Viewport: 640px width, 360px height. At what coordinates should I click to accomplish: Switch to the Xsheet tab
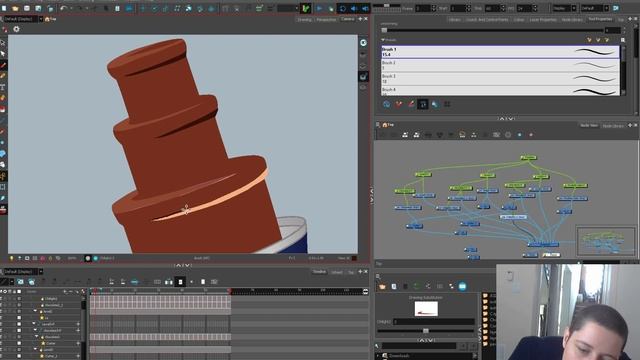click(337, 272)
